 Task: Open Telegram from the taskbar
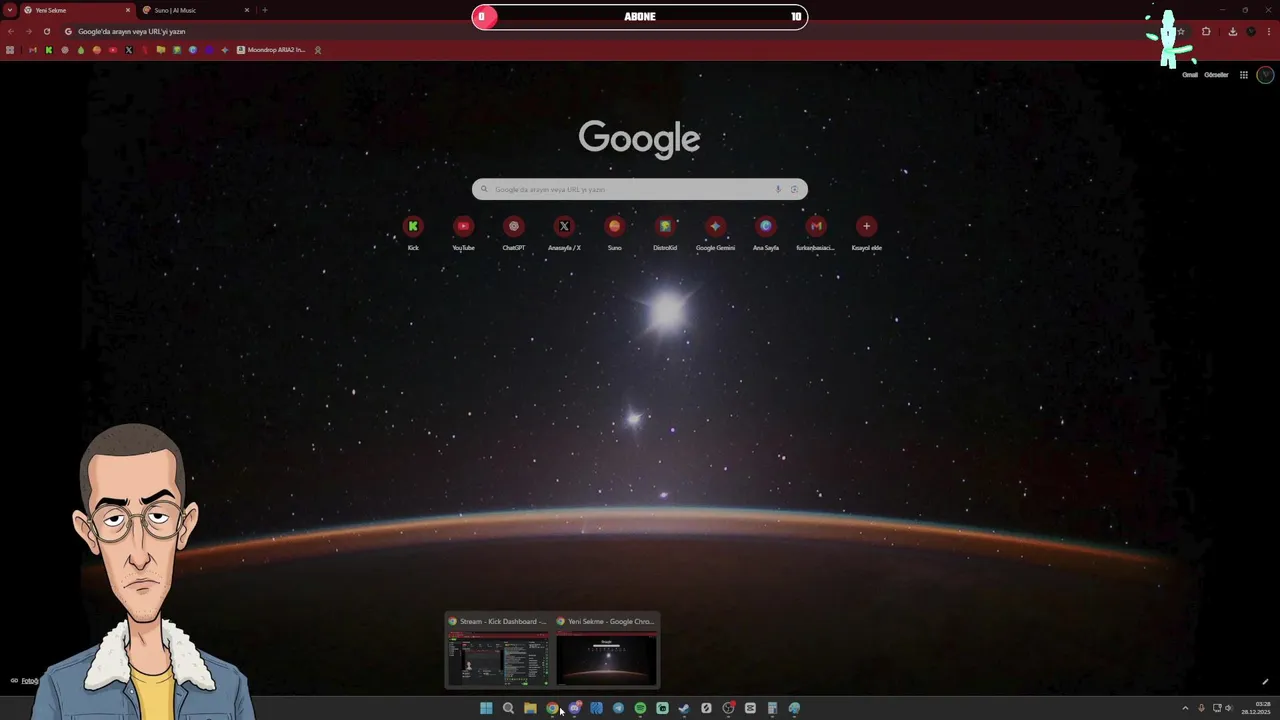pos(618,708)
